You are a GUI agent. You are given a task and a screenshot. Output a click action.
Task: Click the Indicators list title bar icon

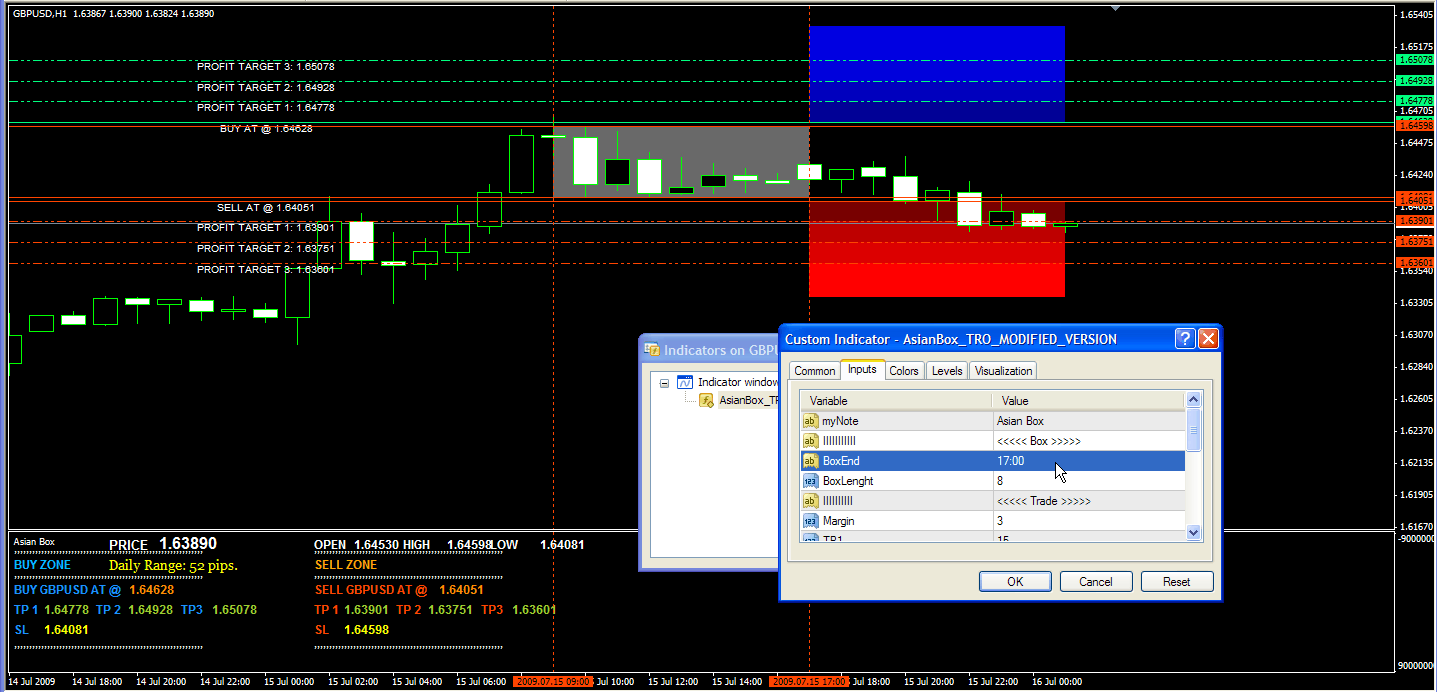653,350
